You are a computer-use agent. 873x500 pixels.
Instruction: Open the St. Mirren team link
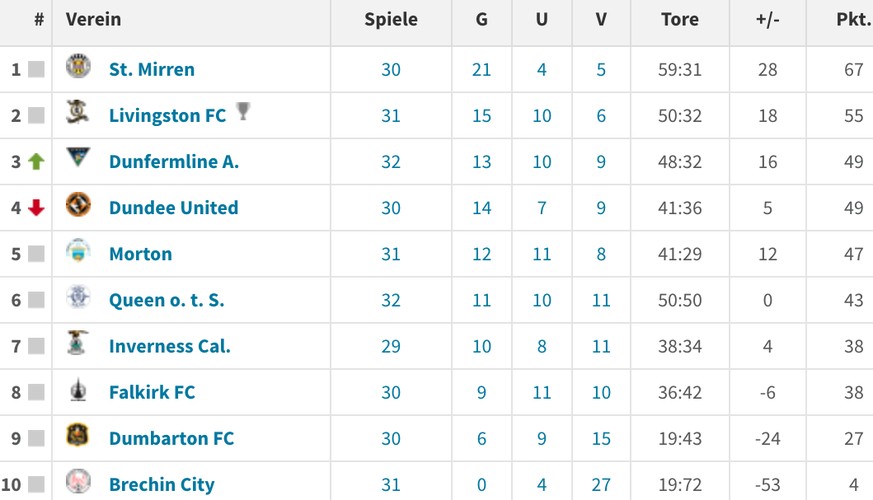click(x=152, y=70)
